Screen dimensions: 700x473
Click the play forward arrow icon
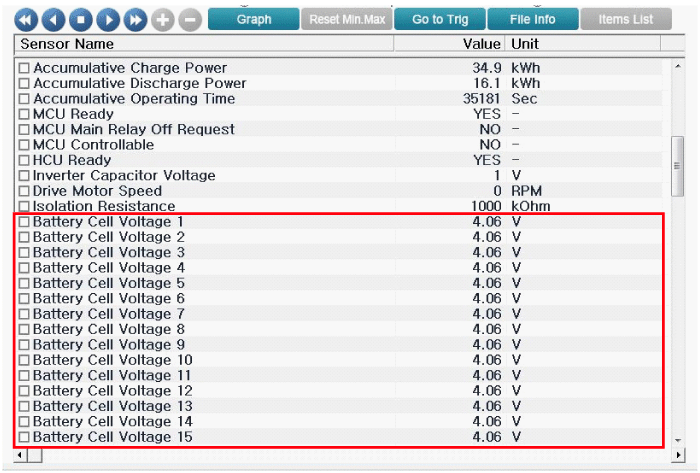[x=108, y=20]
